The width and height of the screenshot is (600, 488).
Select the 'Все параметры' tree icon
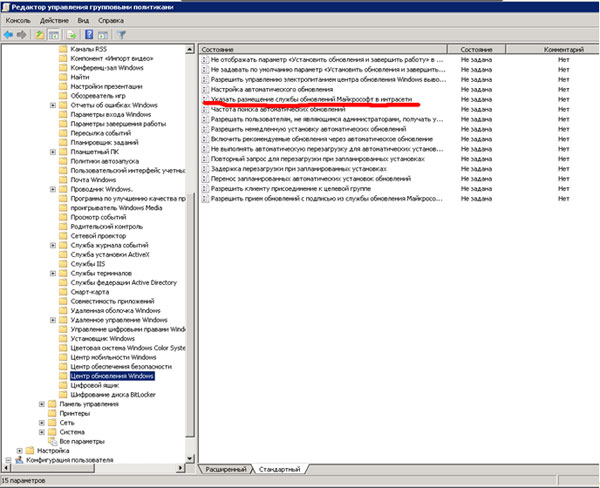click(x=52, y=440)
